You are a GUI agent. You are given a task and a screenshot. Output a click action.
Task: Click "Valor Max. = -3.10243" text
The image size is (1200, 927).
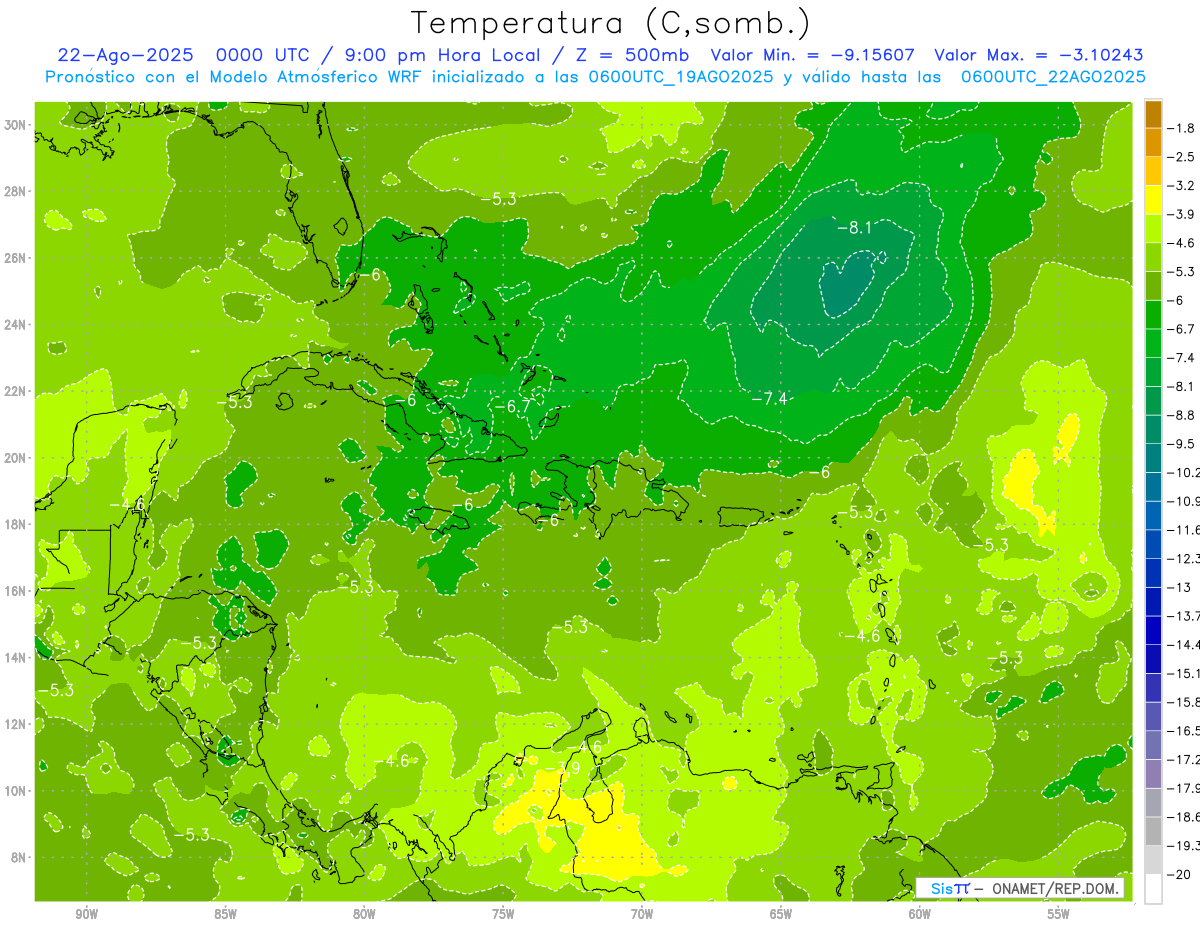(x=1038, y=55)
